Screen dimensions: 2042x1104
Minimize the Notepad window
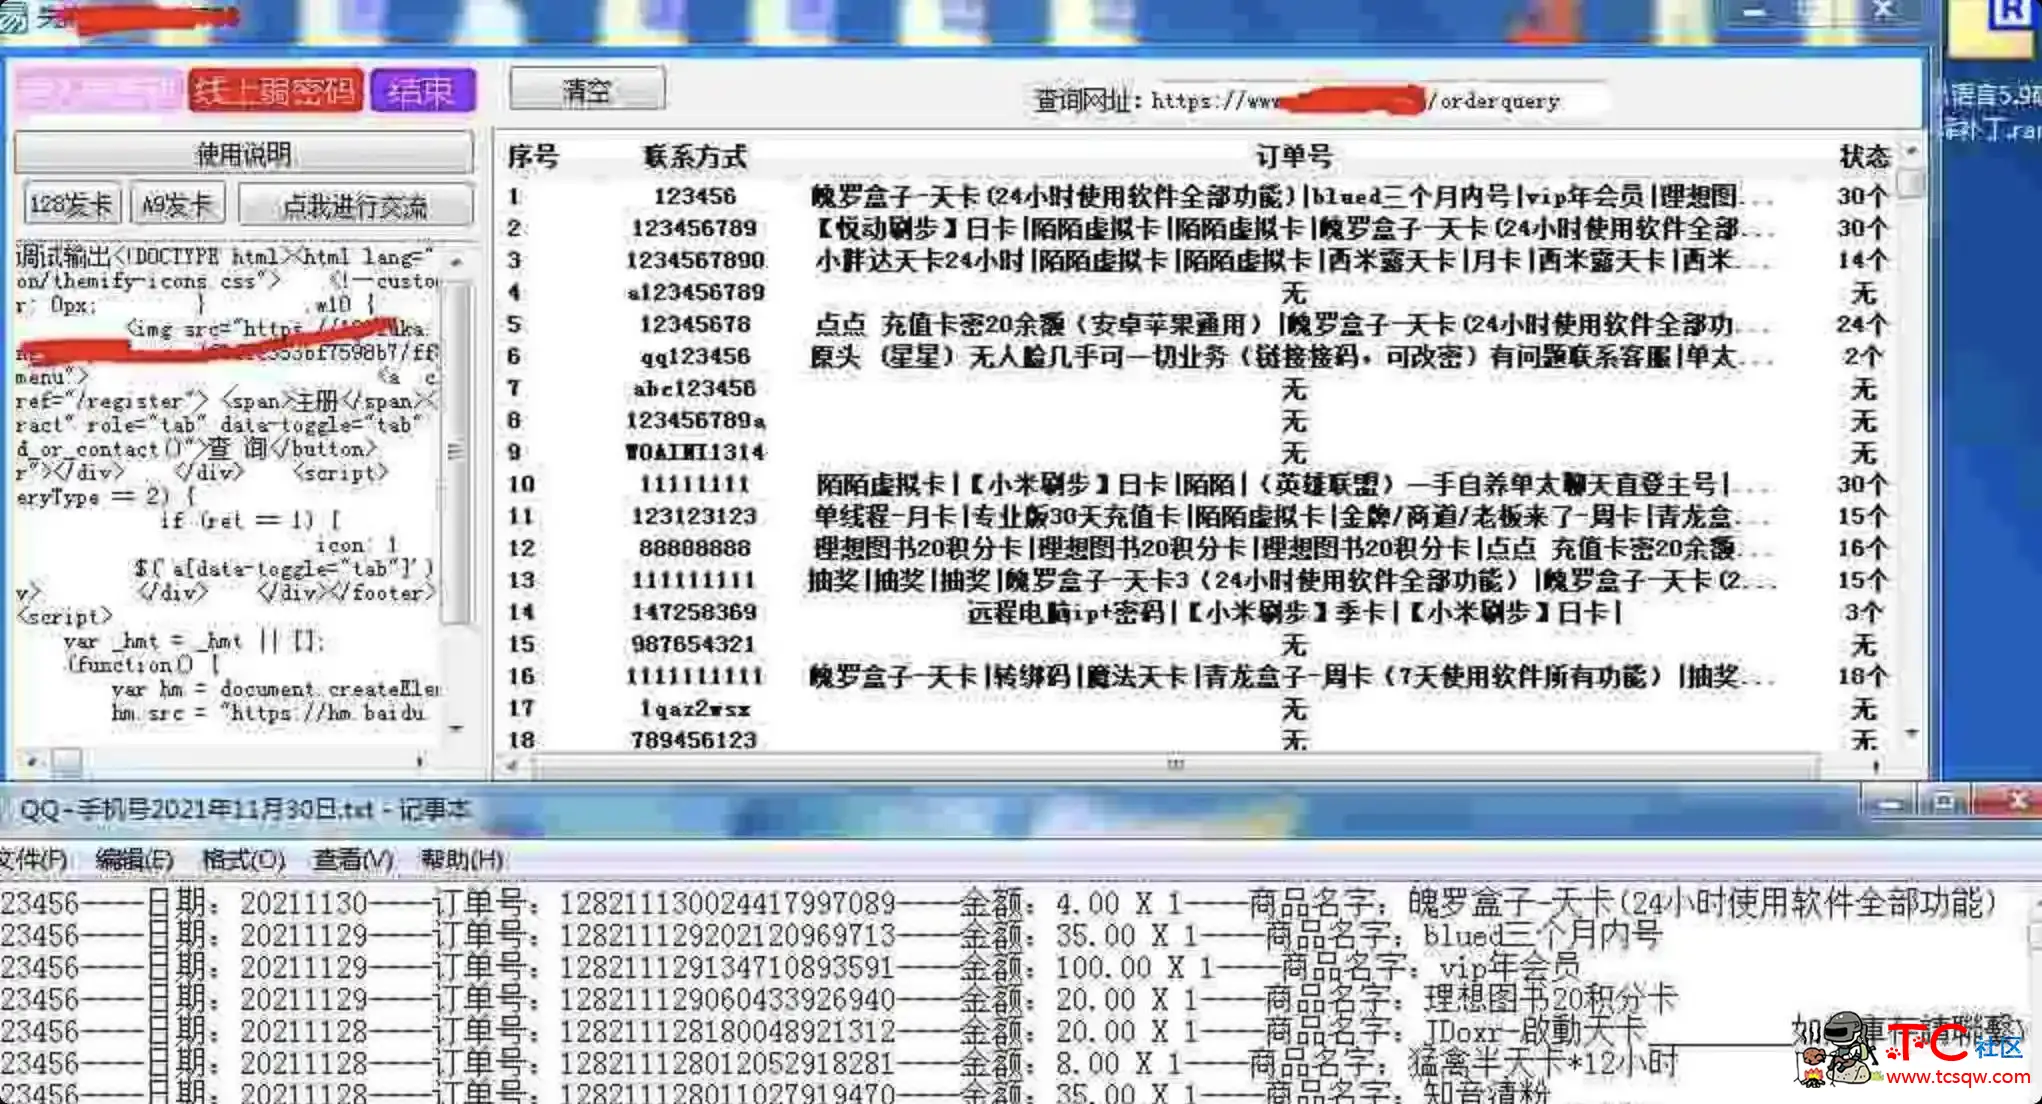[1890, 803]
